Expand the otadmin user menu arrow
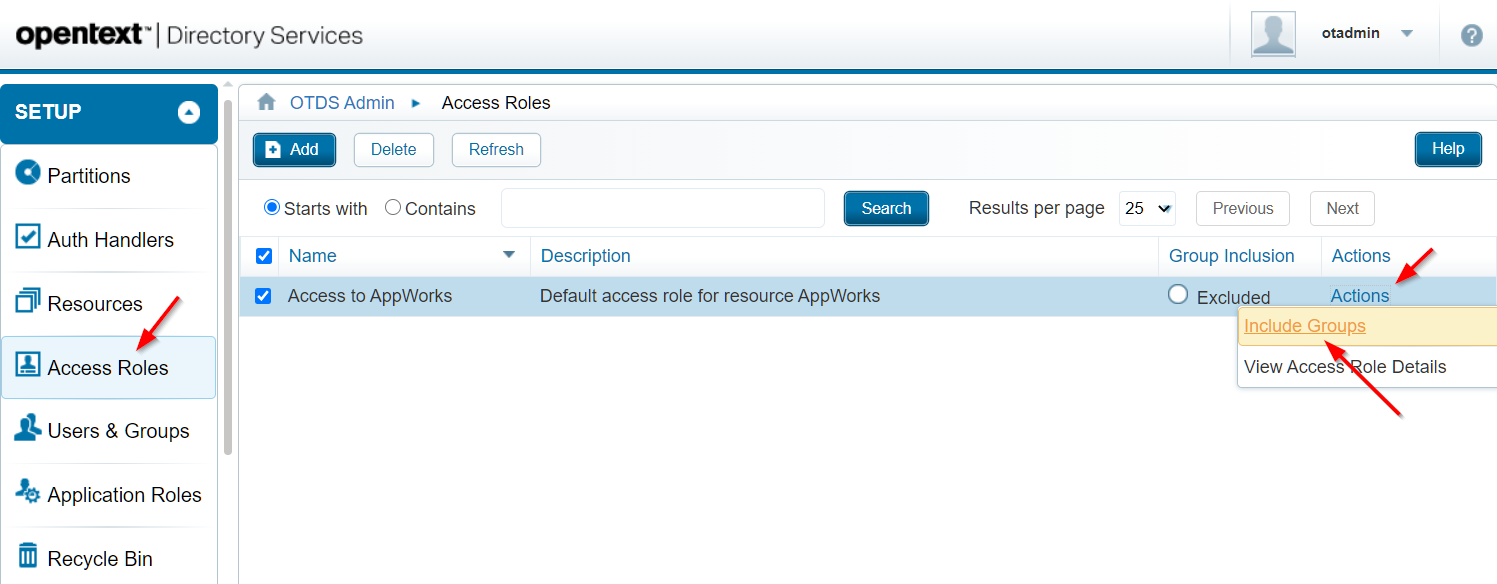Viewport: 1497px width, 584px height. 1407,33
